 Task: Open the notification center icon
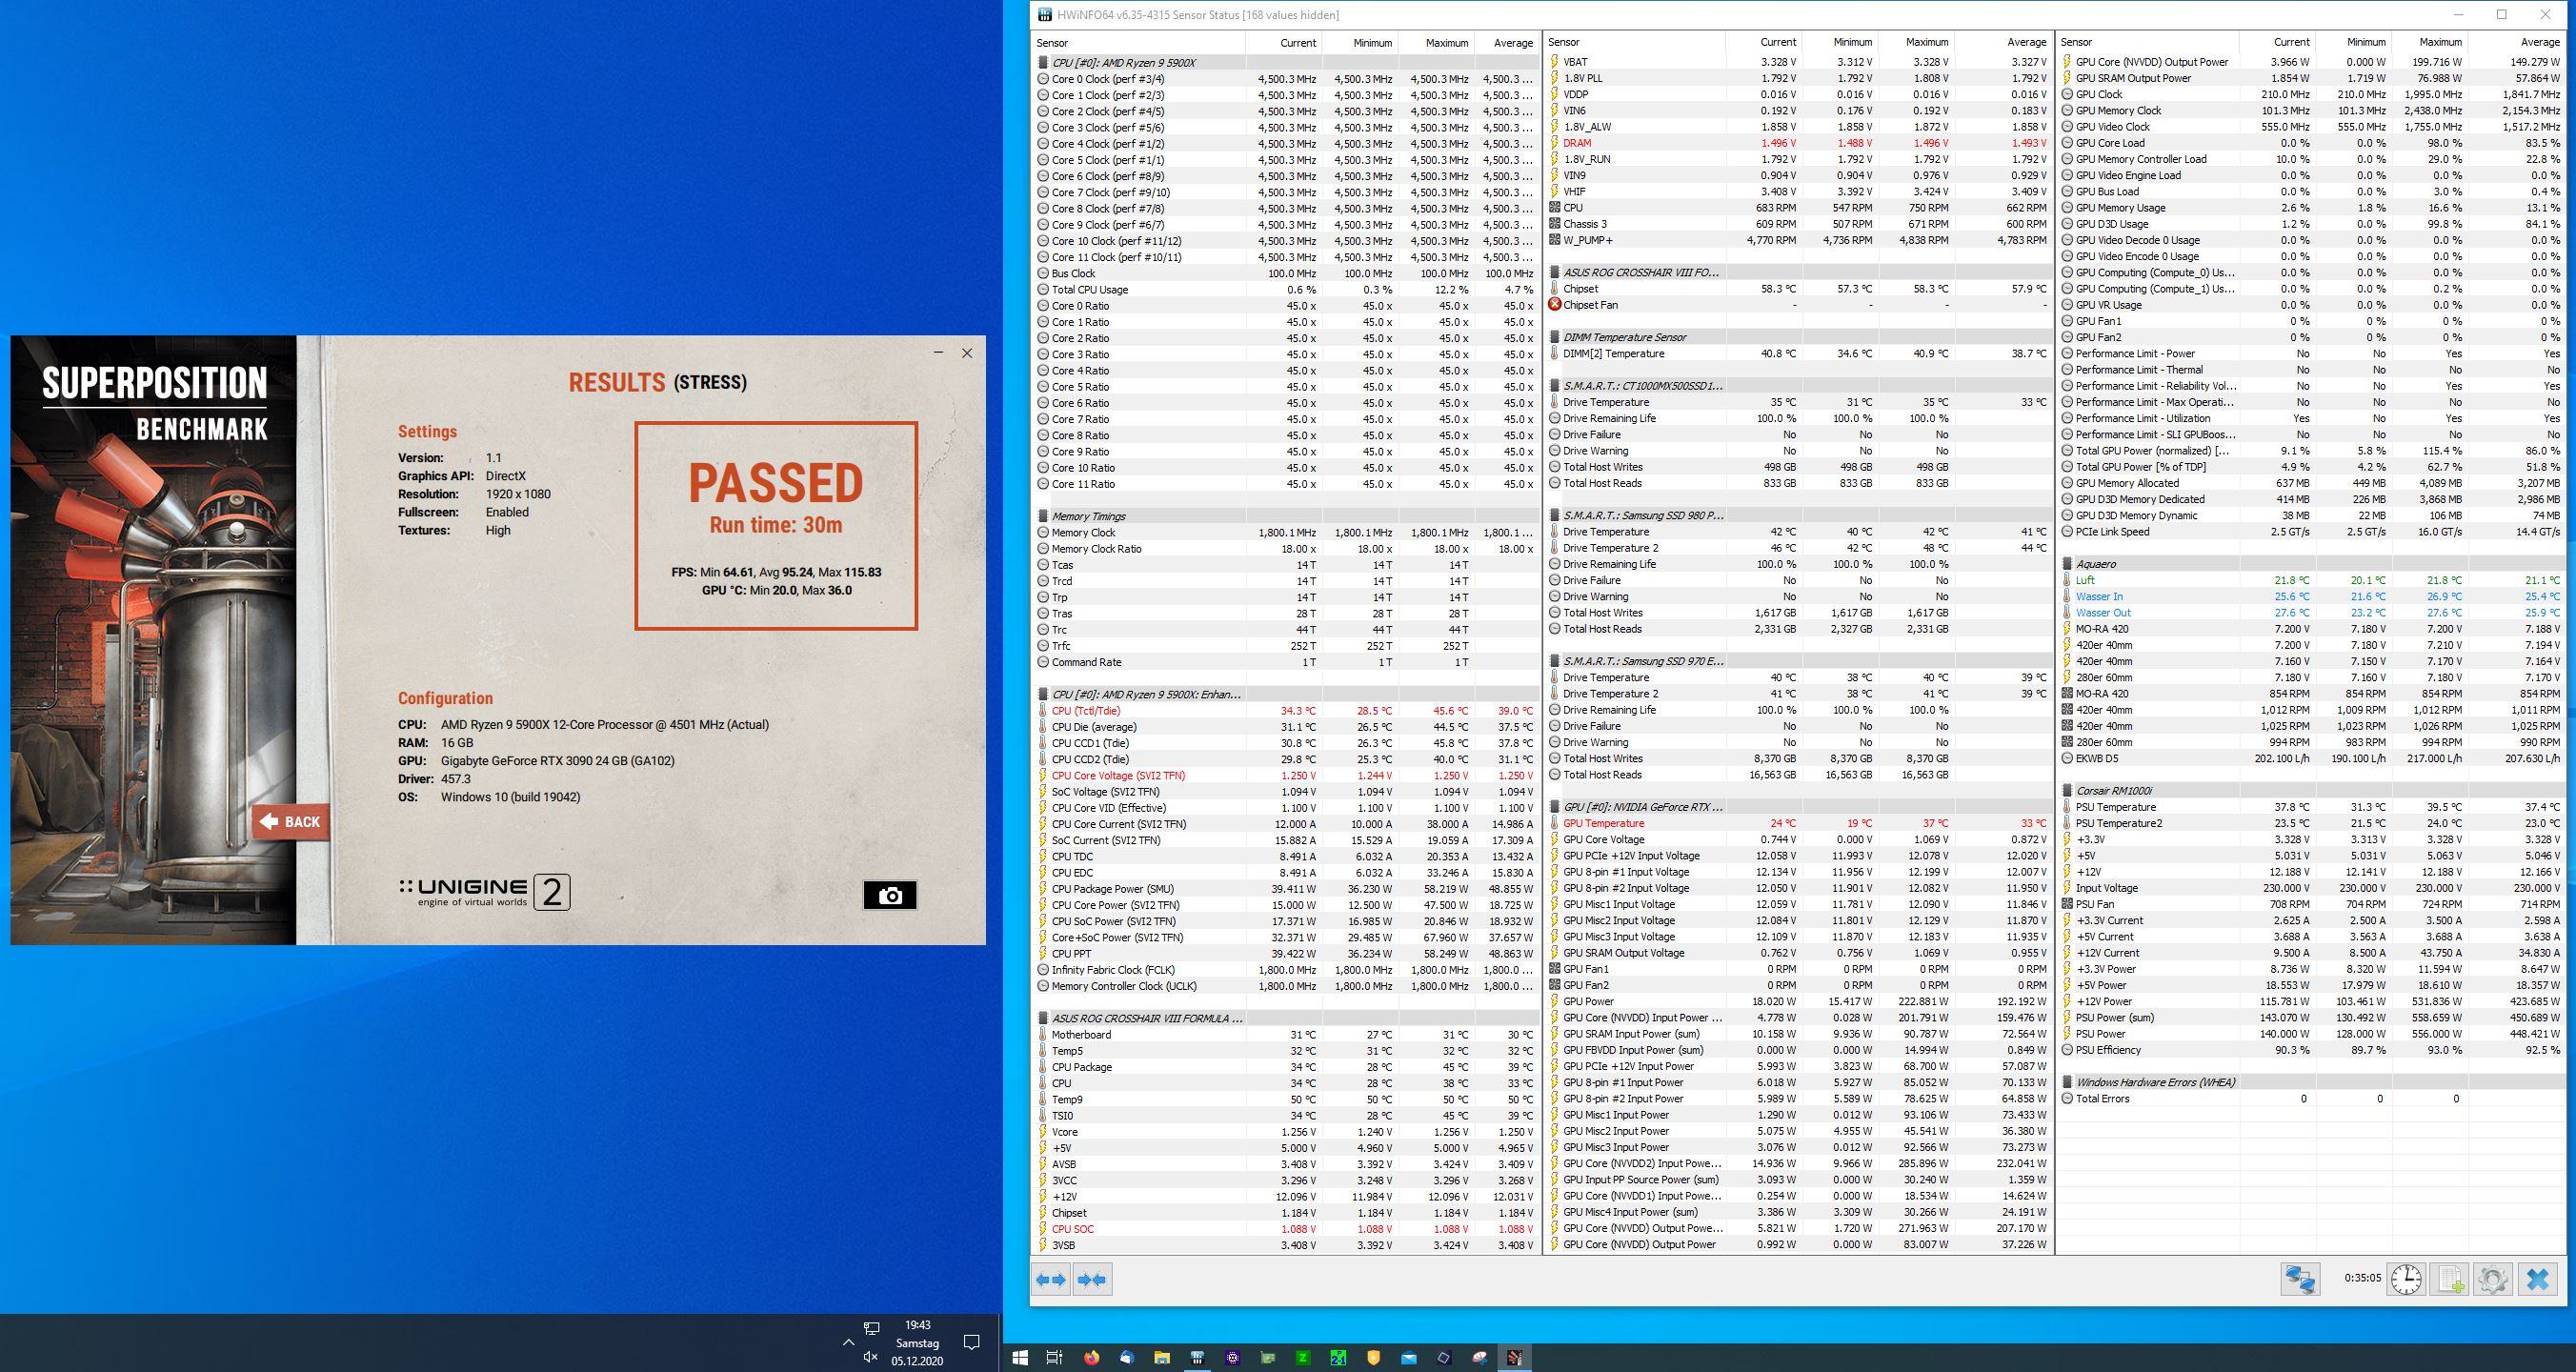(970, 1342)
